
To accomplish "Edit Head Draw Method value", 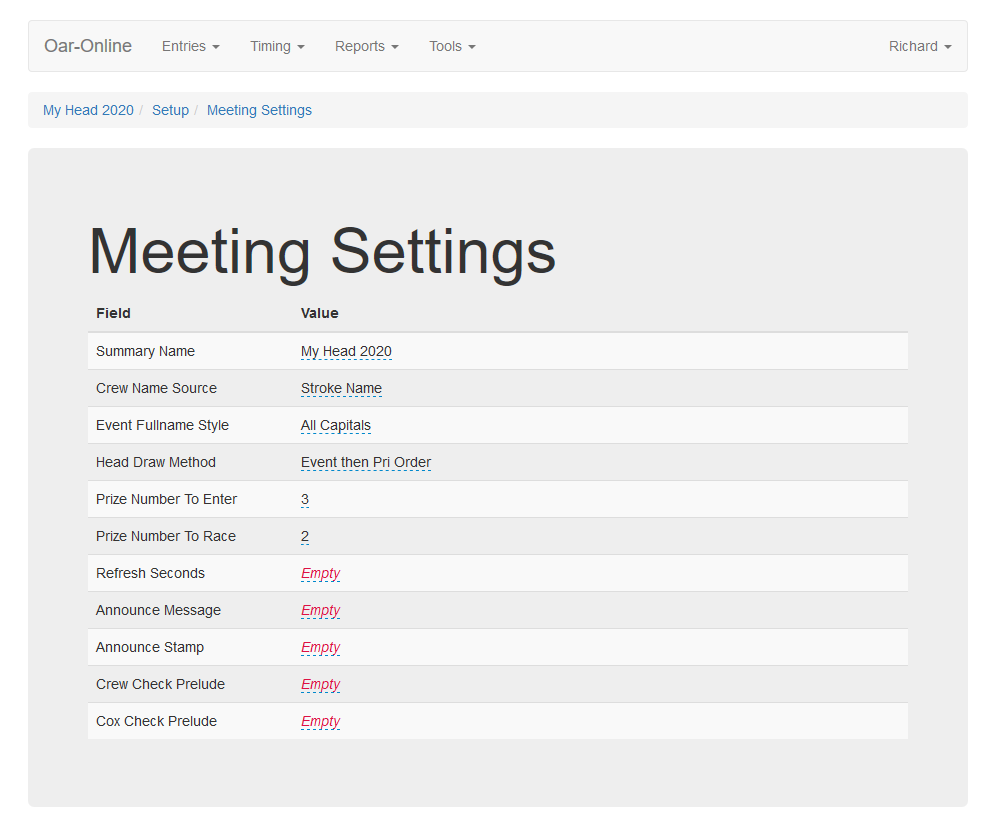I will (365, 462).
